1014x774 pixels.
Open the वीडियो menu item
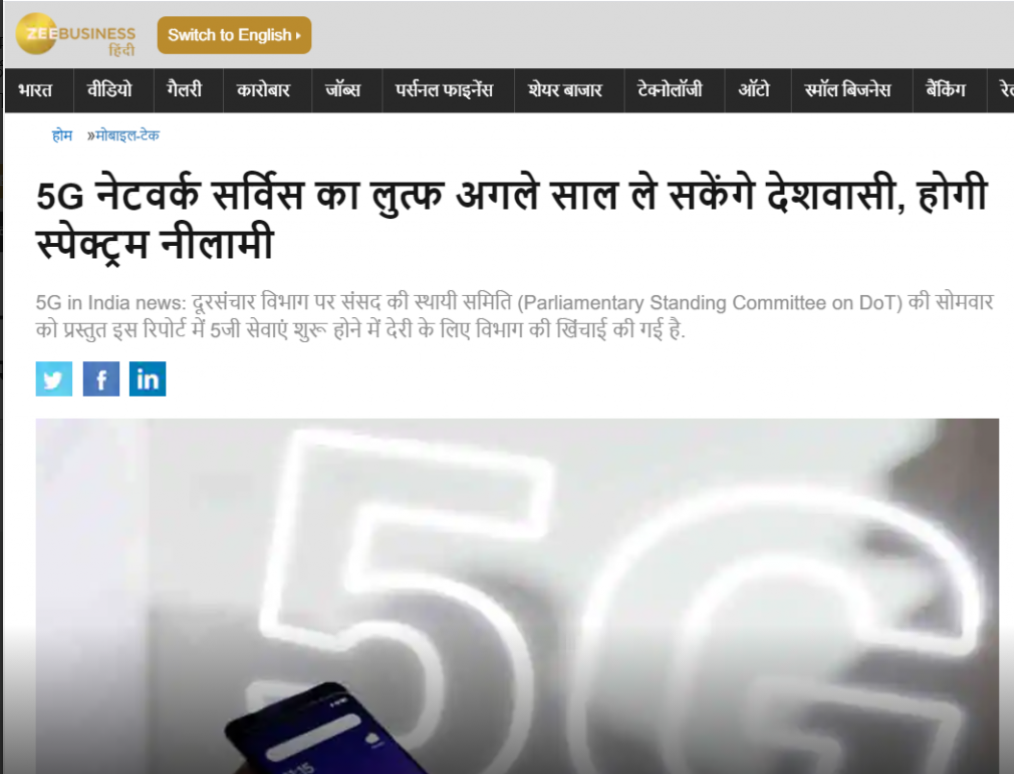[x=110, y=90]
